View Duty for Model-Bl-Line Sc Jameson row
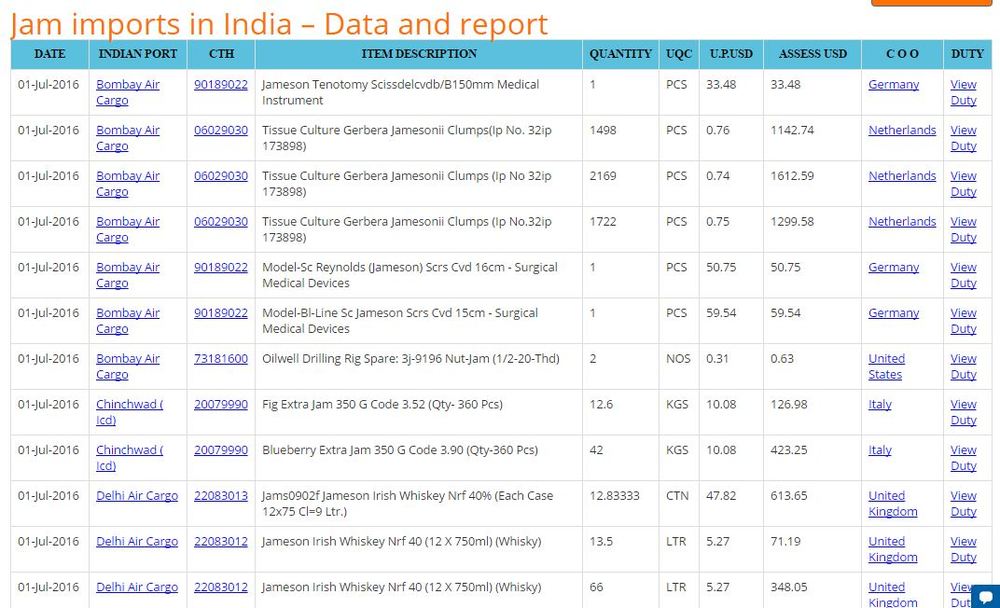Viewport: 1000px width, 608px height. pyautogui.click(x=963, y=320)
